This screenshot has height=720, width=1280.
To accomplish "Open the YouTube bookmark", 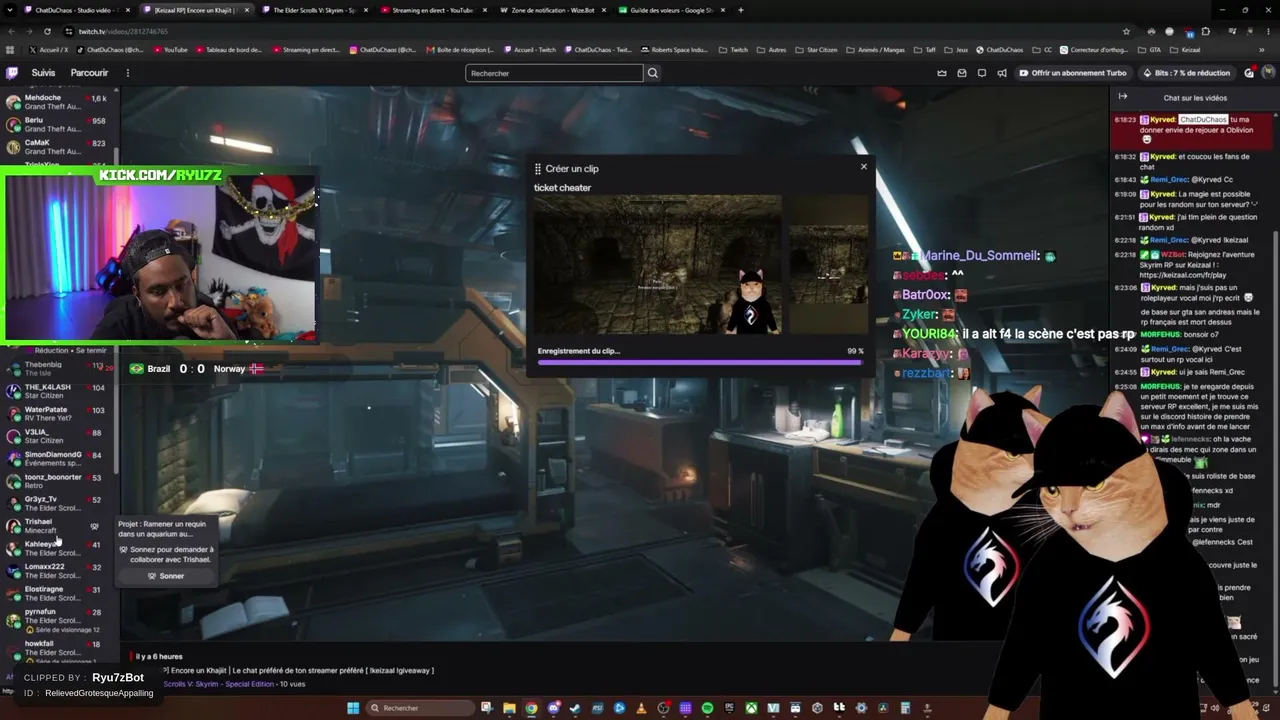I will tap(170, 50).
